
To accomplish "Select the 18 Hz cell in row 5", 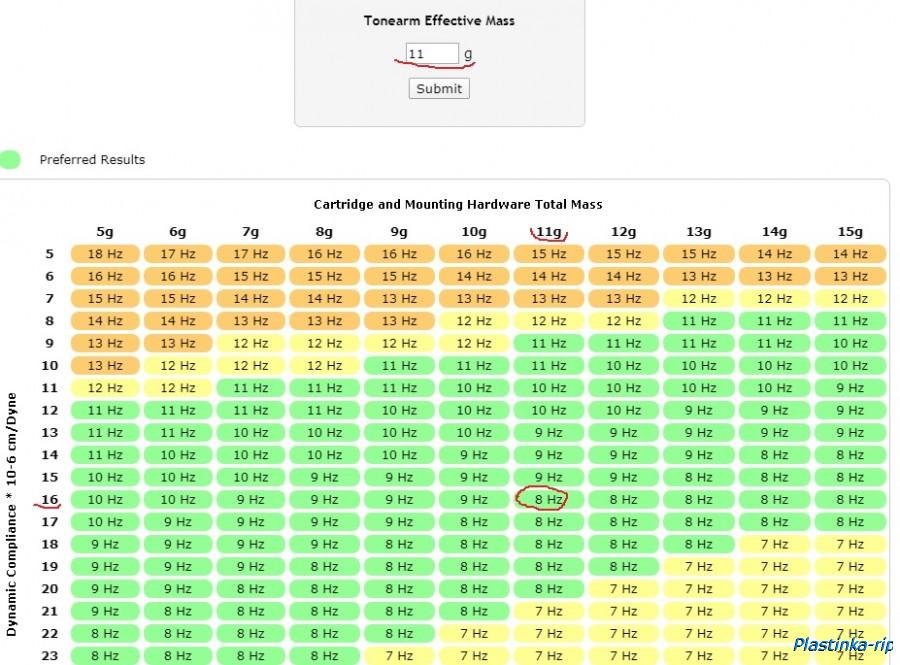I will pos(105,254).
